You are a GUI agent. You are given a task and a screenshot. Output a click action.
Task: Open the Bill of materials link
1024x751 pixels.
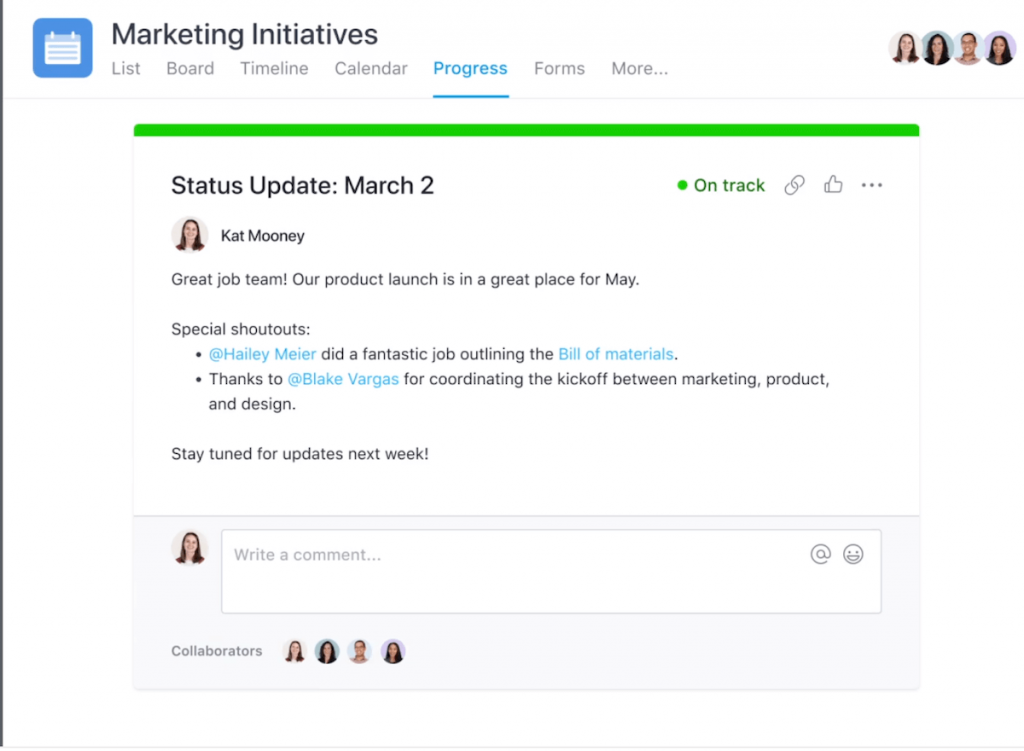click(616, 354)
